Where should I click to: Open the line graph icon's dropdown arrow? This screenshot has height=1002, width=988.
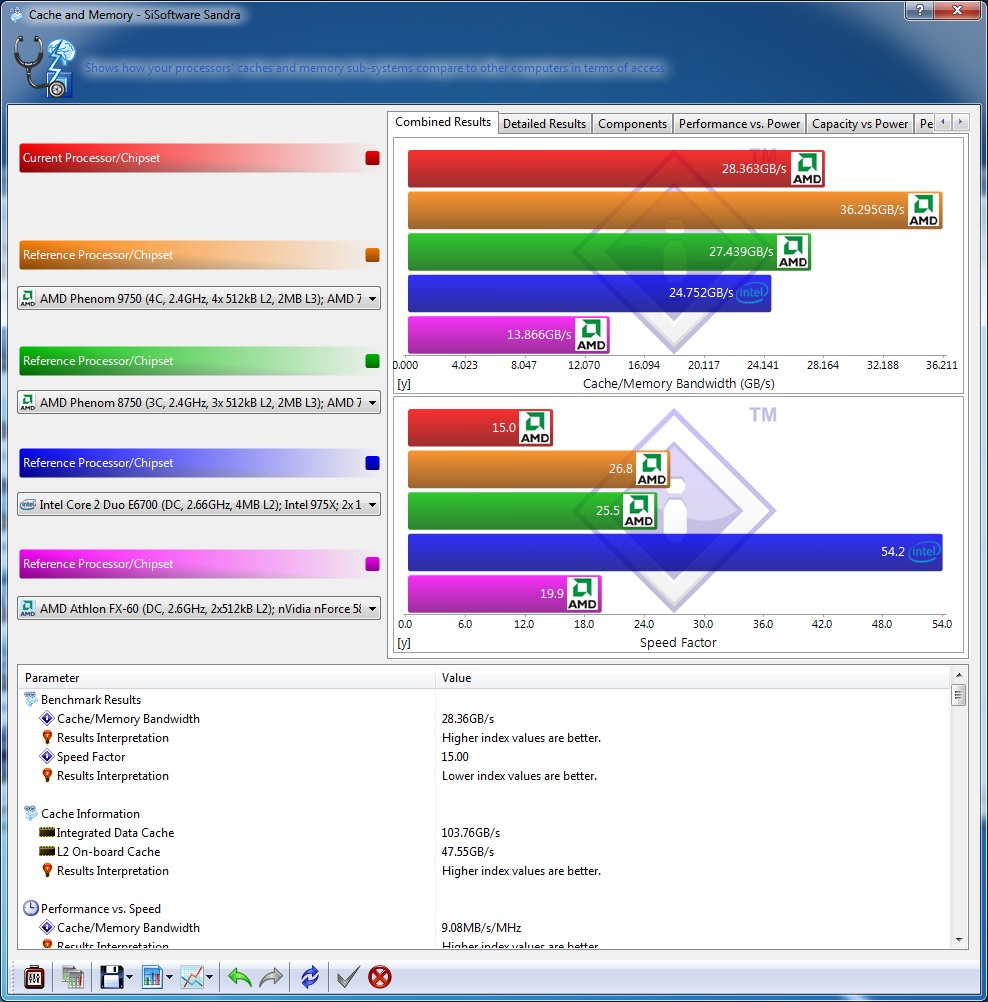tap(210, 977)
